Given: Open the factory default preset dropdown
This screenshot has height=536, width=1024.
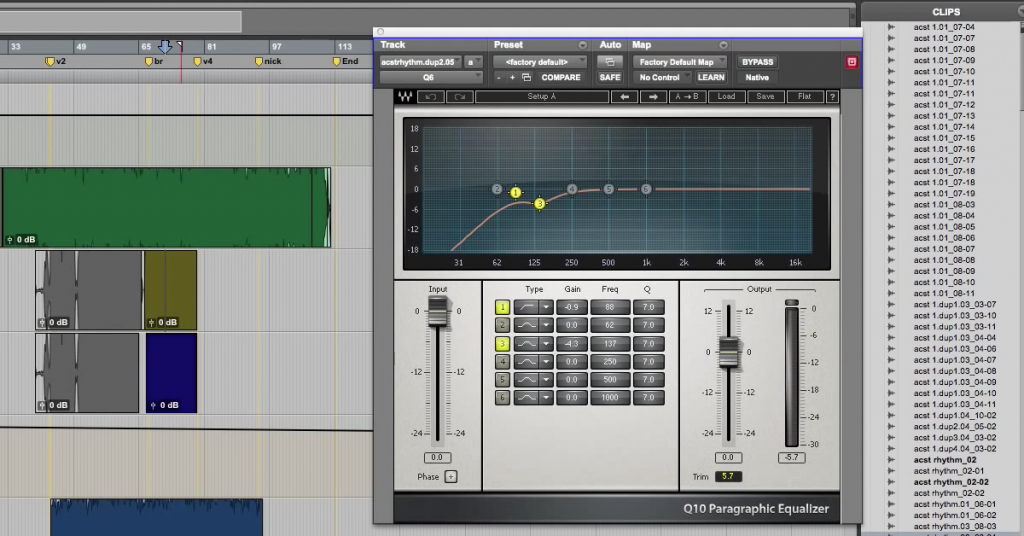Looking at the screenshot, I should (x=540, y=62).
